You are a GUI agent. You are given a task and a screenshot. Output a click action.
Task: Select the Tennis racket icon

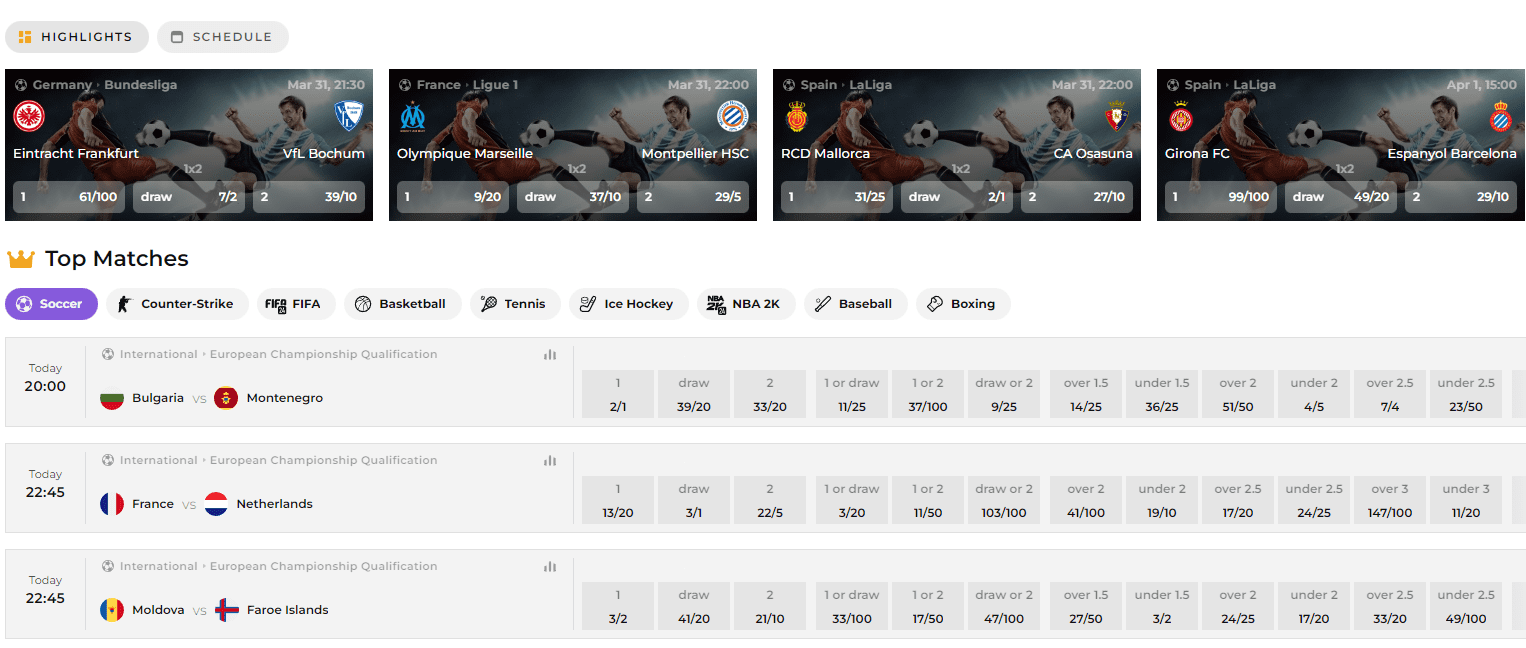(488, 303)
